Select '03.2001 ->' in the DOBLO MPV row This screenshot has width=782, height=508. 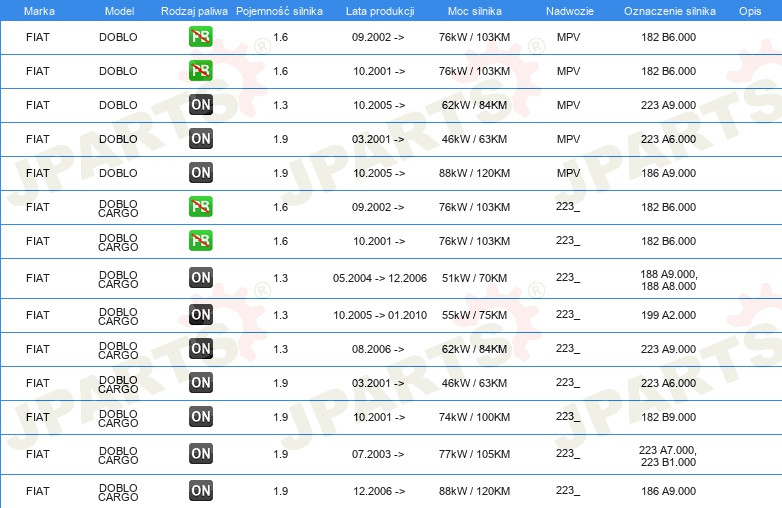(x=378, y=139)
